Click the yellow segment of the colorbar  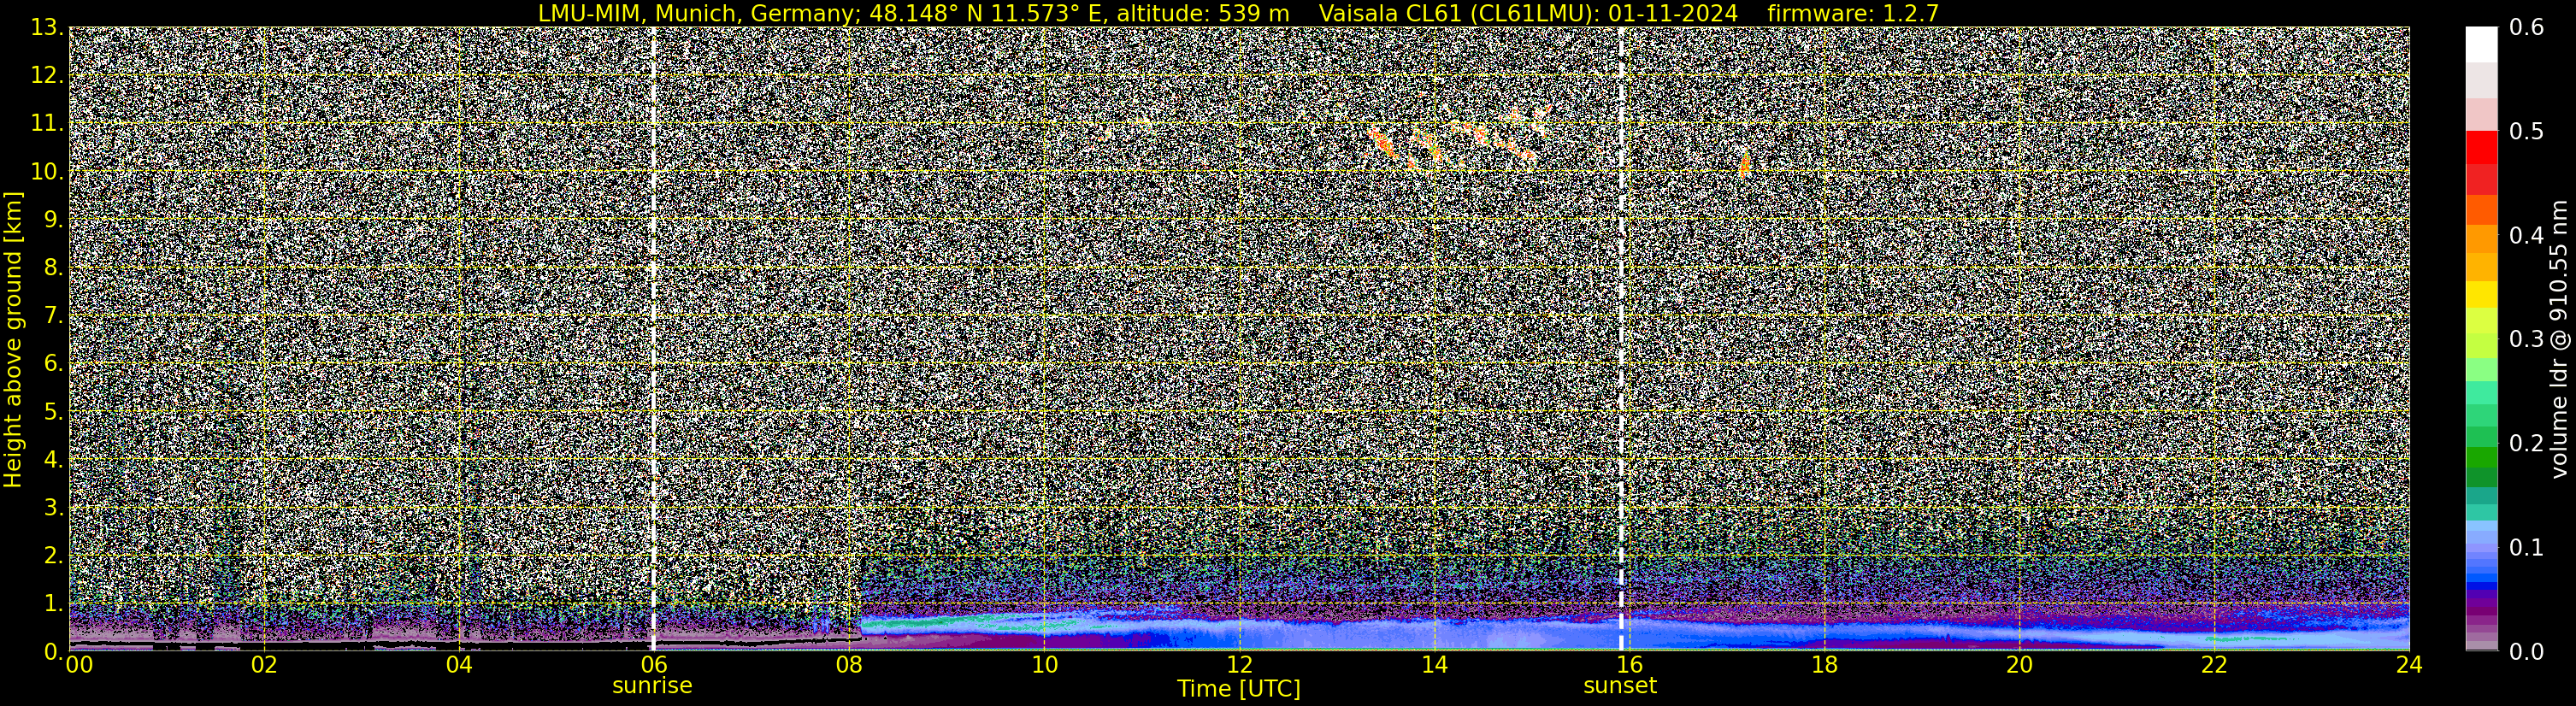click(2481, 295)
